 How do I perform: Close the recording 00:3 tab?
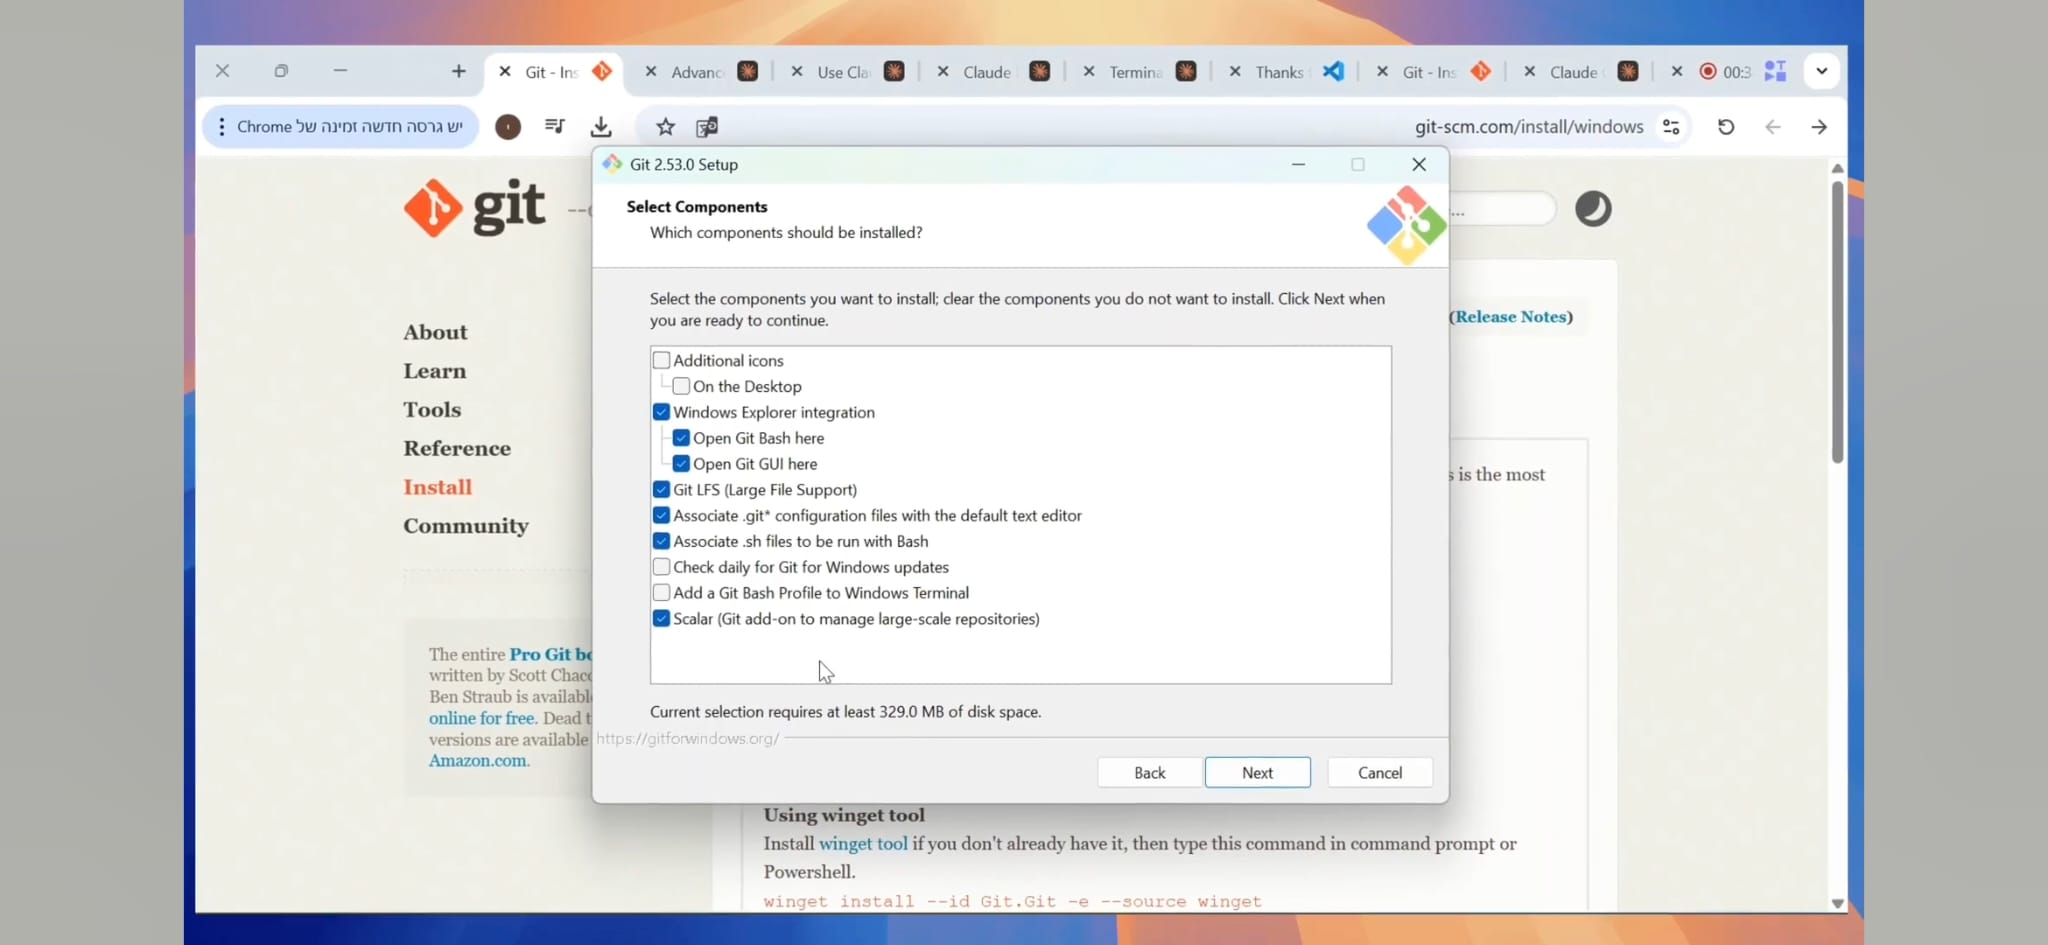pos(1677,72)
